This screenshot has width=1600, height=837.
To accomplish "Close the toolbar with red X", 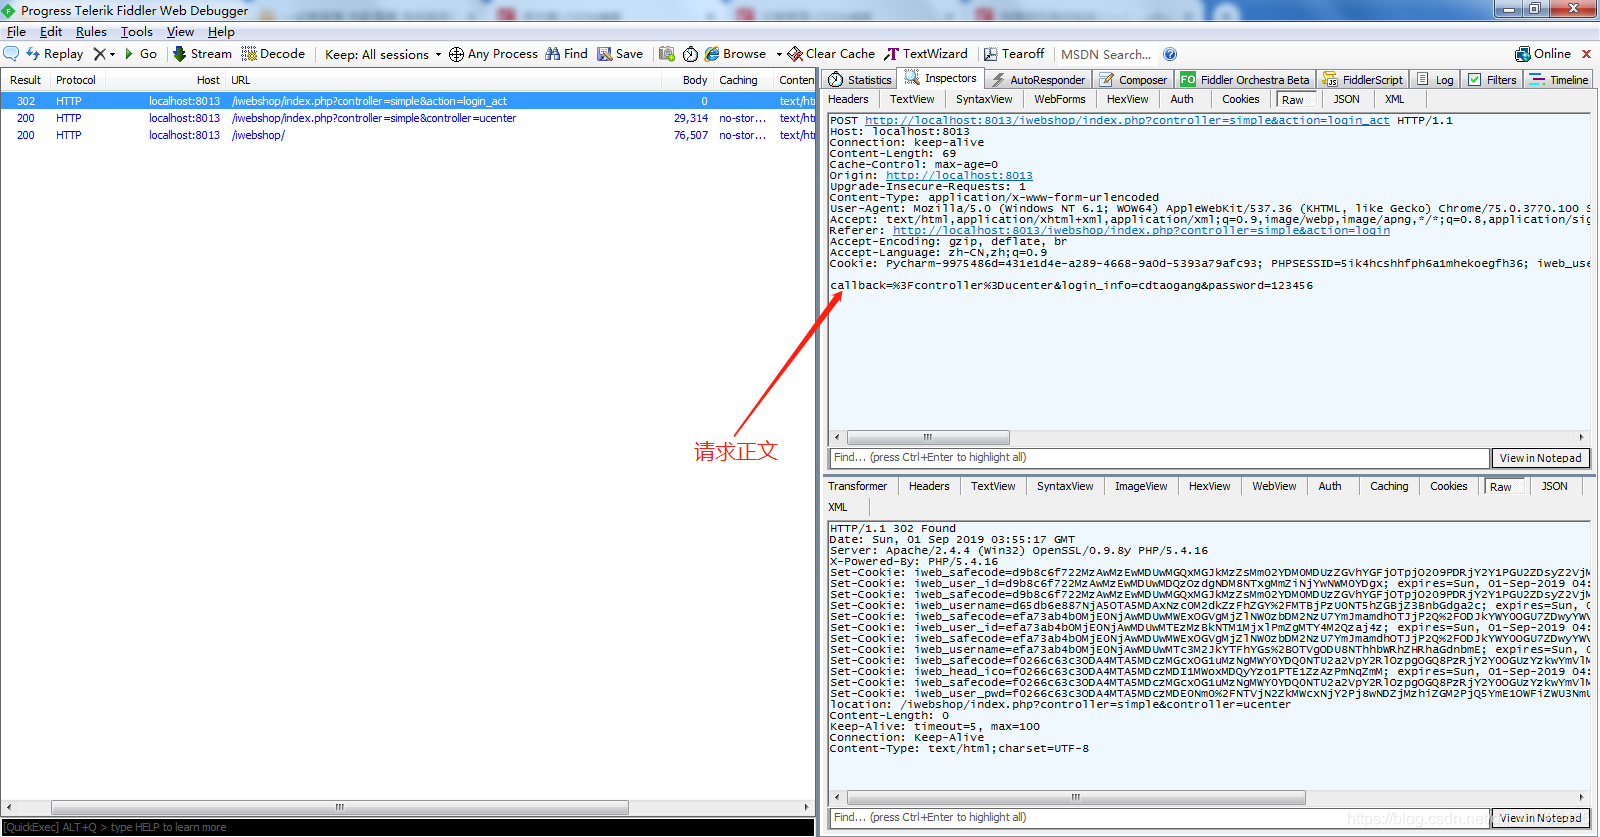I will tap(1586, 54).
